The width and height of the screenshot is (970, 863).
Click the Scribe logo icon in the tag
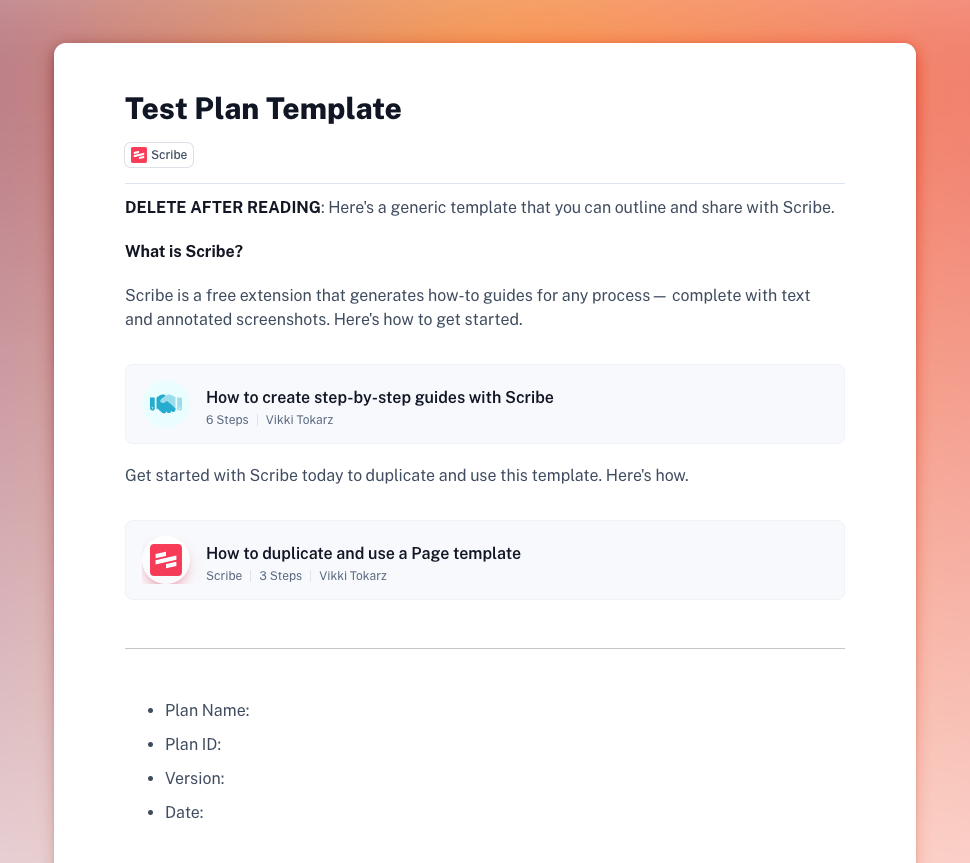click(139, 155)
